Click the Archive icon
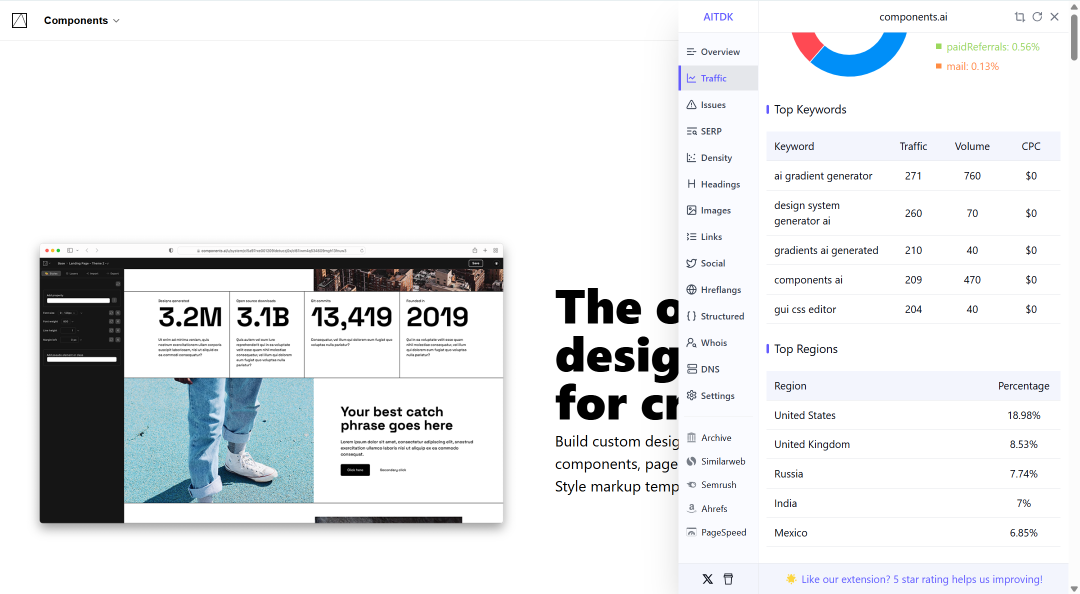Viewport: 1080px width, 594px height. (692, 438)
